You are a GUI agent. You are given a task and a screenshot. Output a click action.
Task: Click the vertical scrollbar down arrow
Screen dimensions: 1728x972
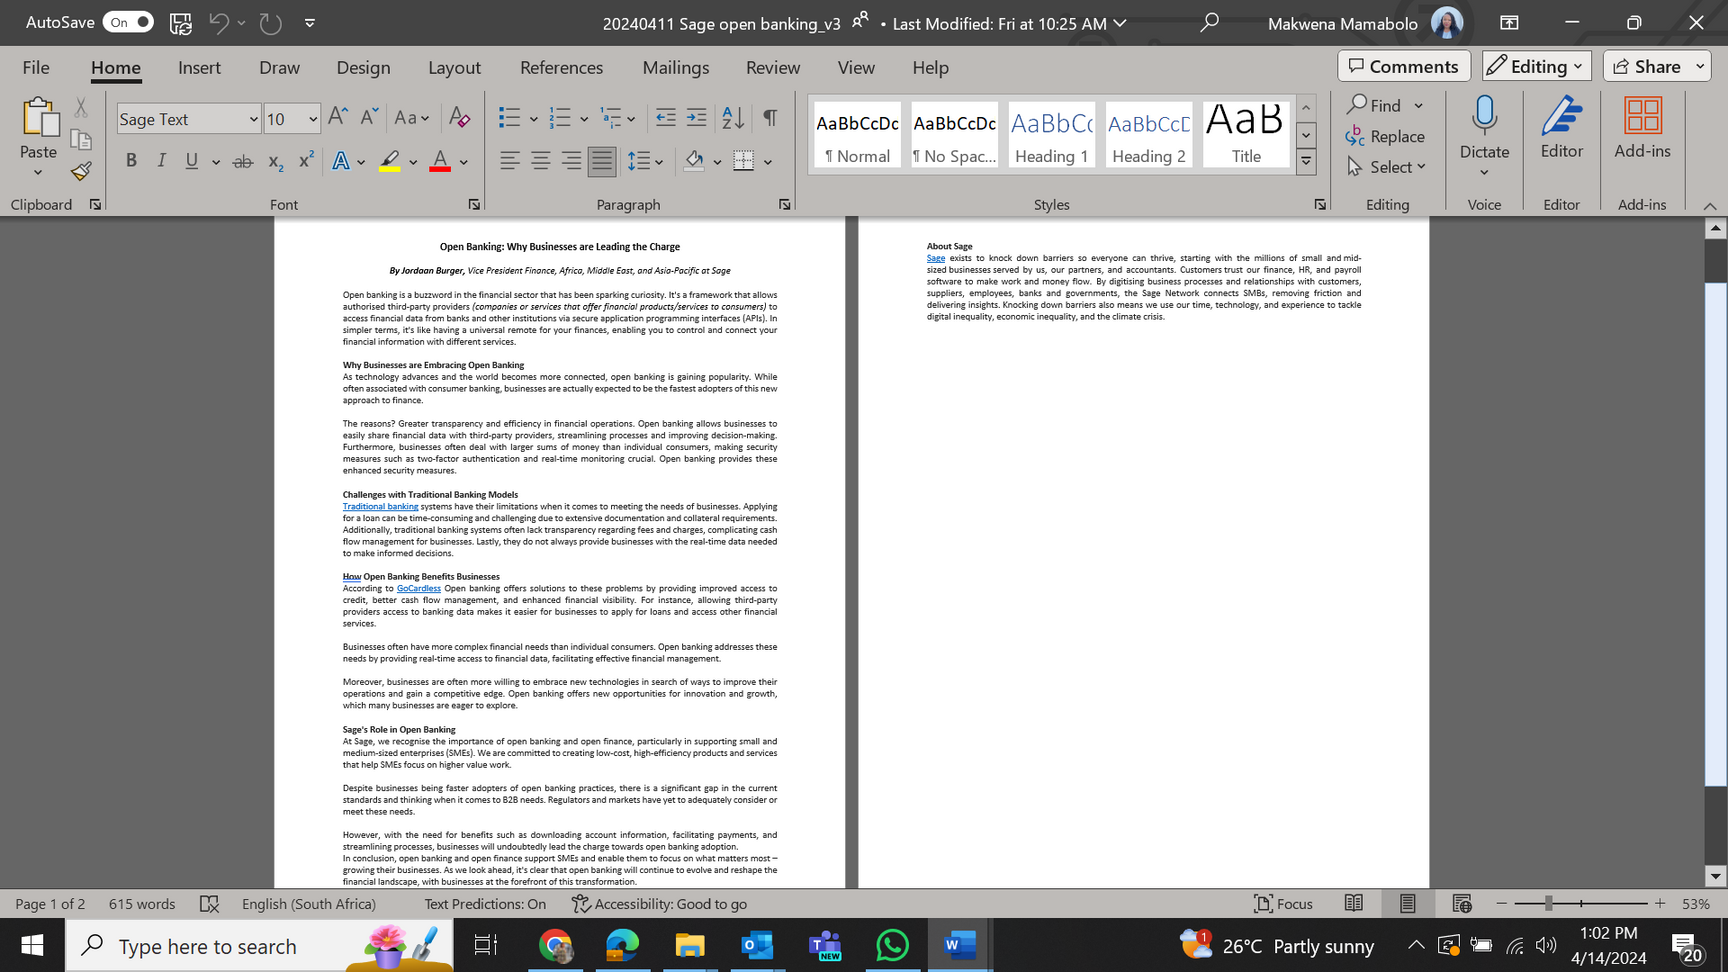1716,877
